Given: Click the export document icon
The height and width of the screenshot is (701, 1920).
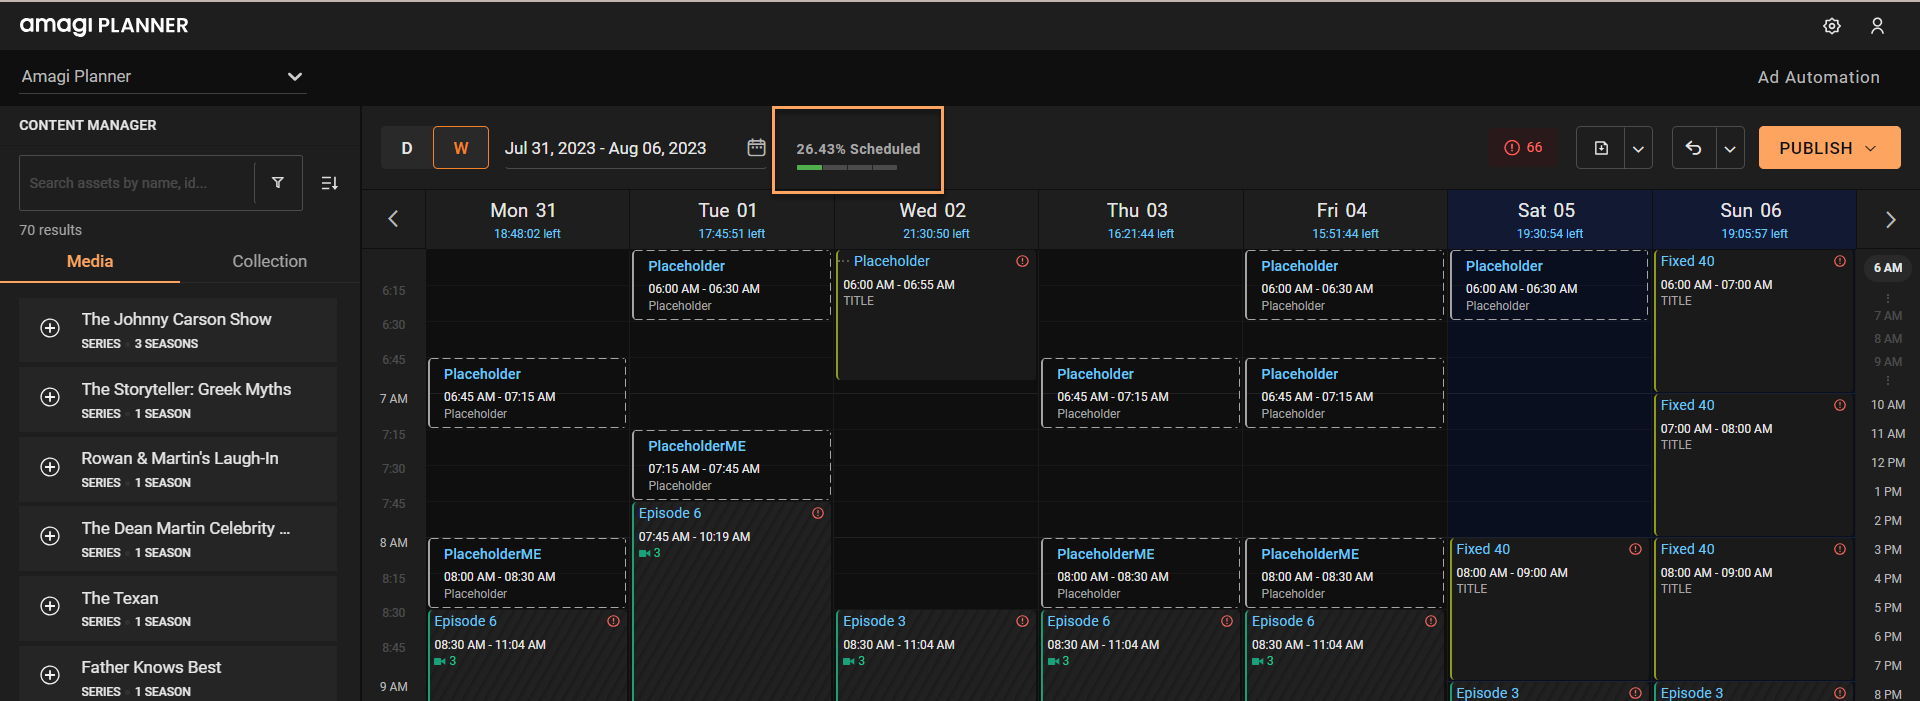Looking at the screenshot, I should (1601, 148).
